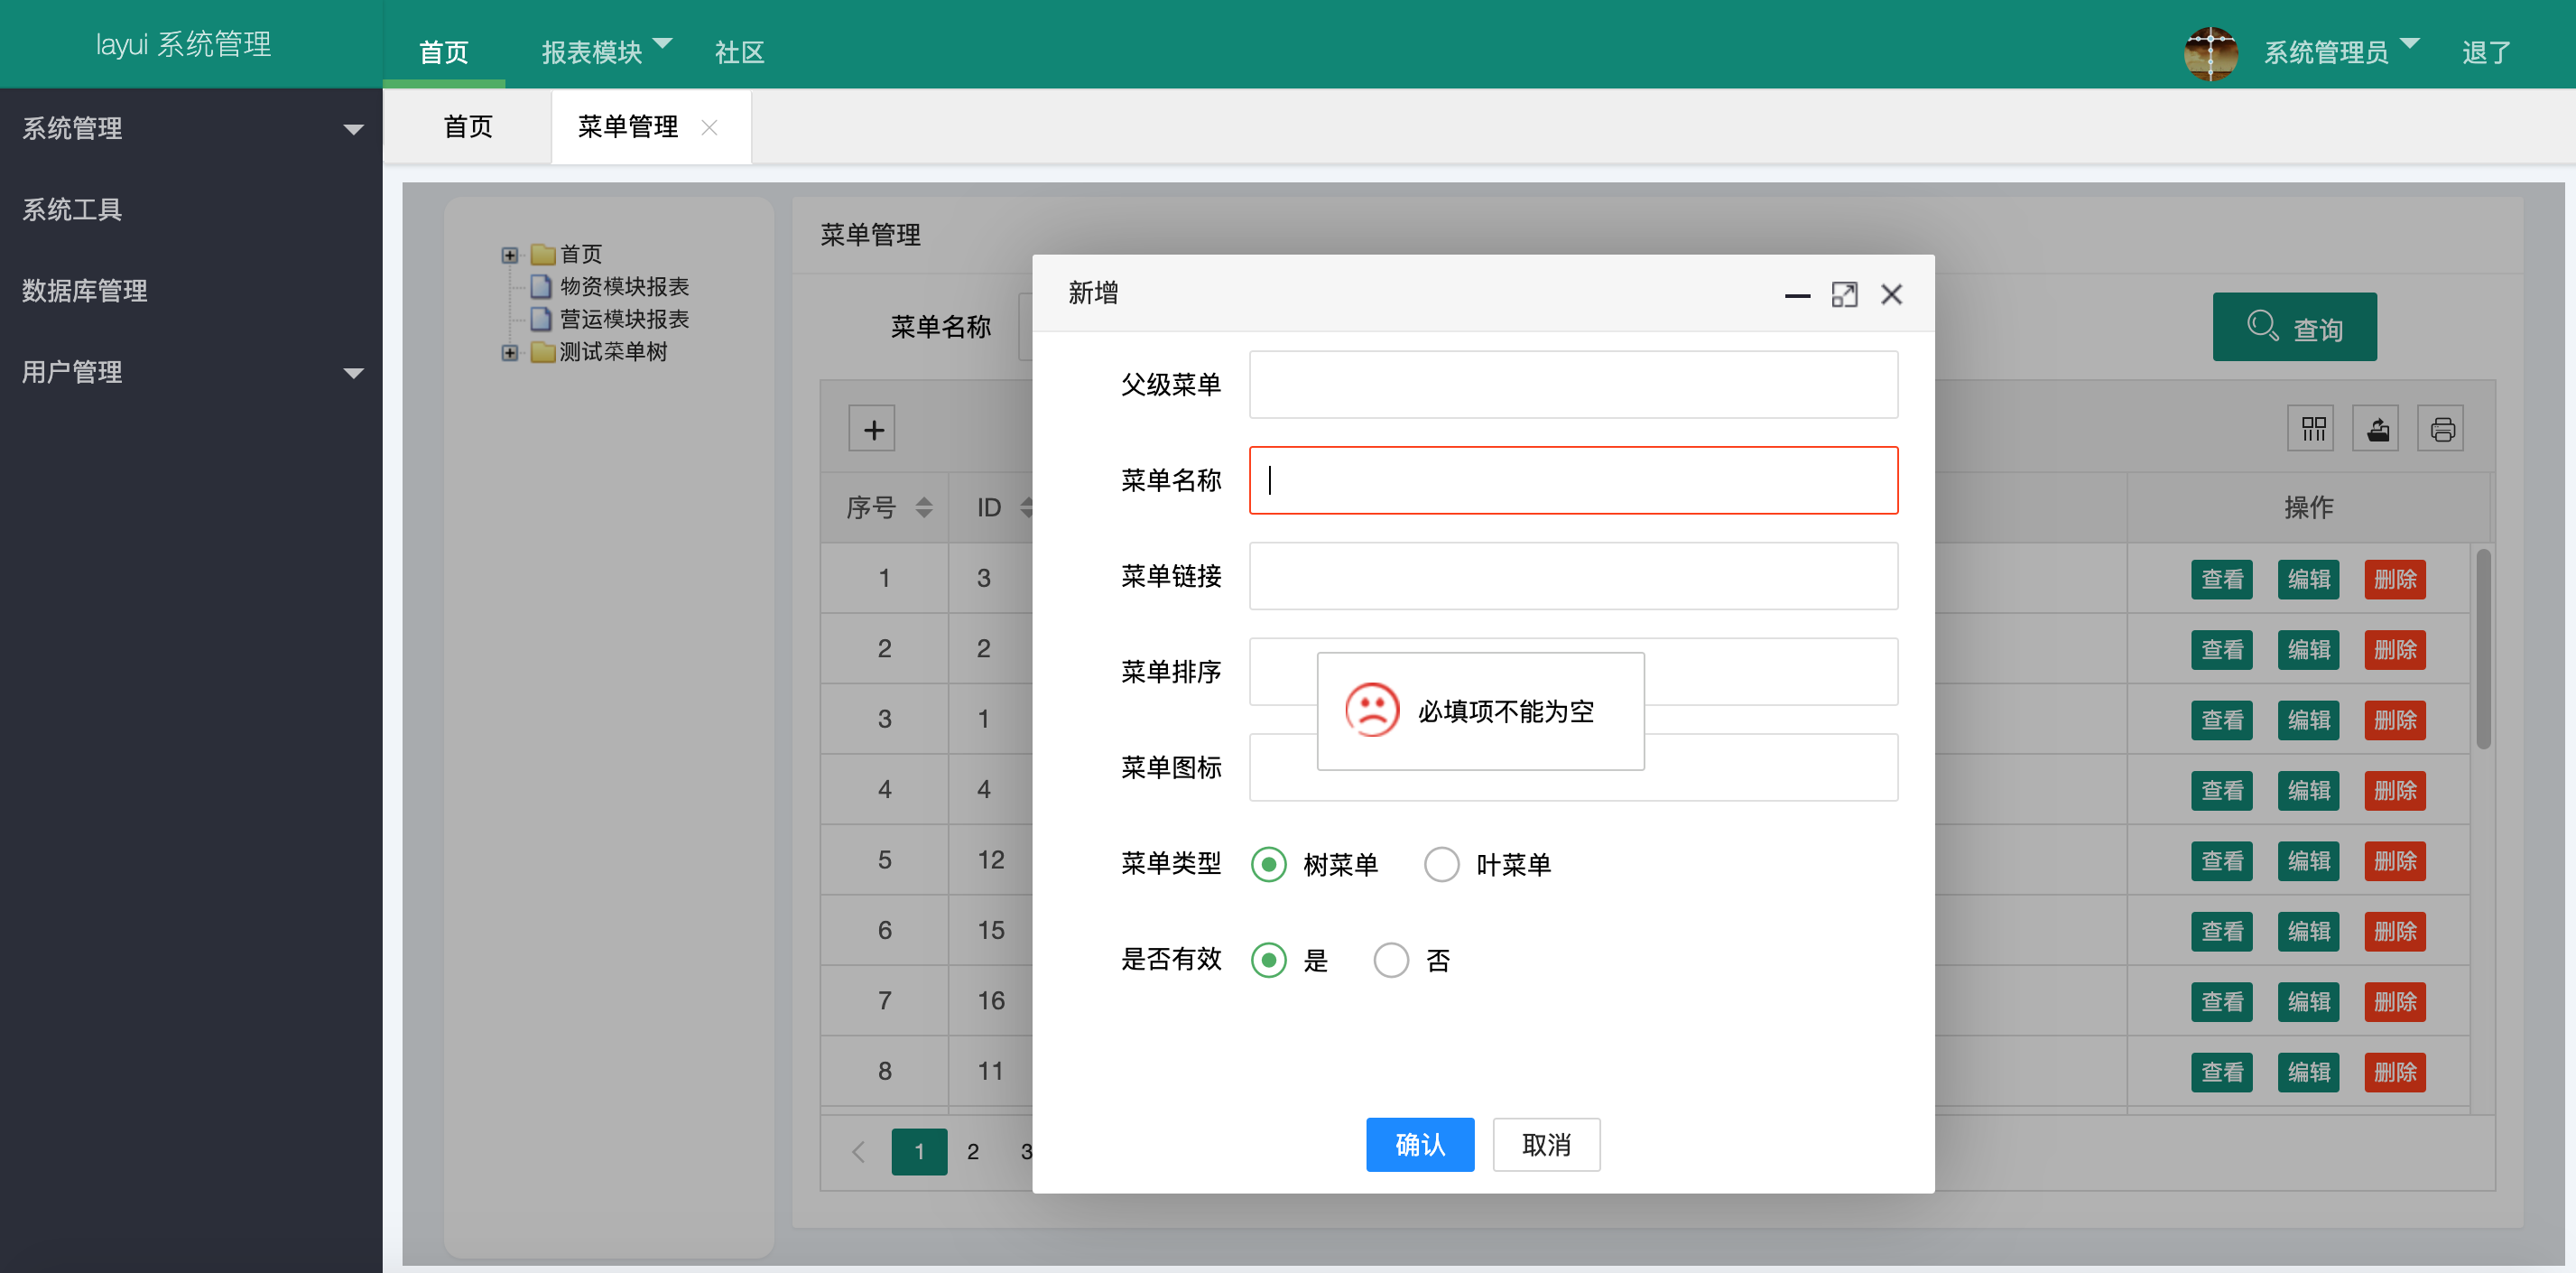
Task: Open the 社区 menu item
Action: coord(739,52)
